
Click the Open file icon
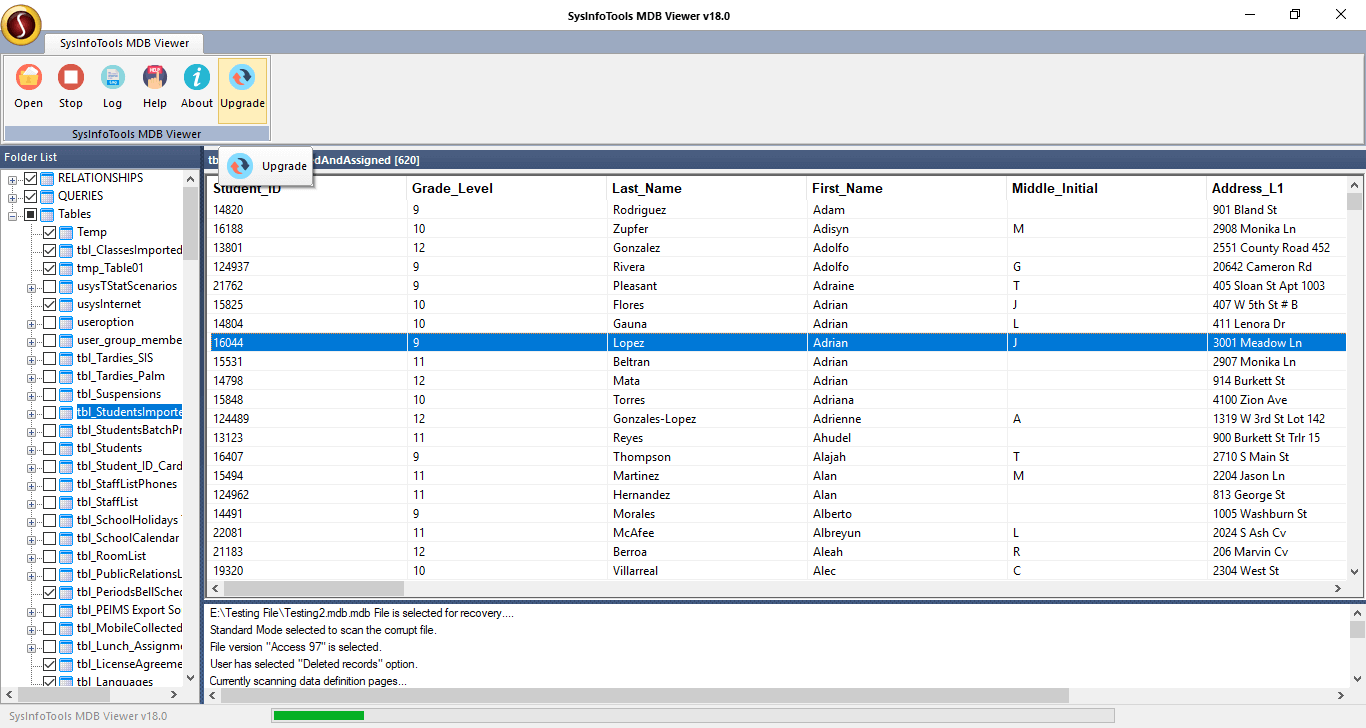point(29,78)
